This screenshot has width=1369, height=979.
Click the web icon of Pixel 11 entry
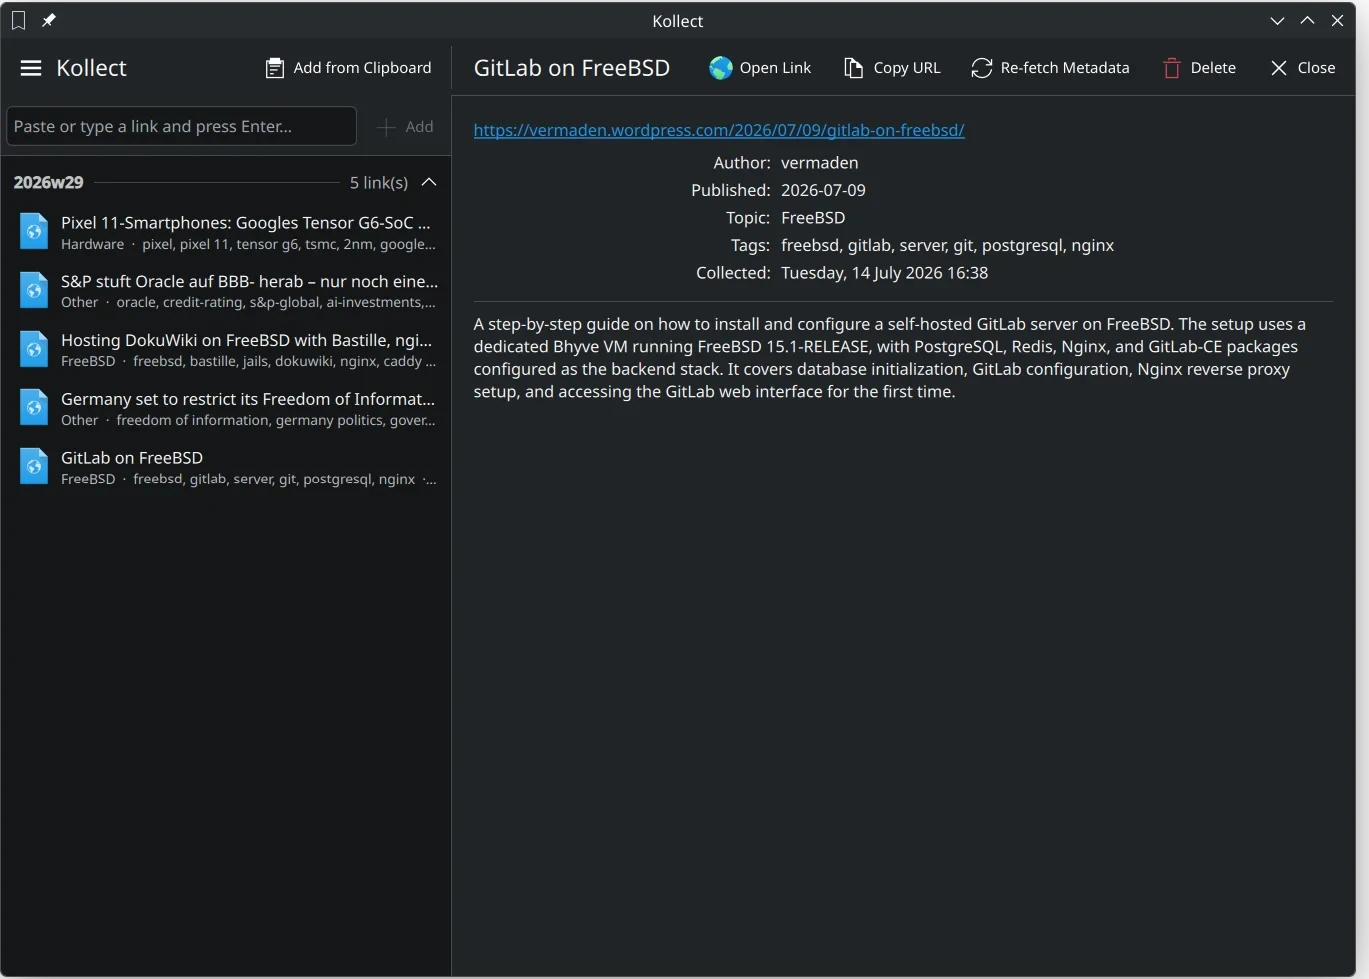point(34,232)
